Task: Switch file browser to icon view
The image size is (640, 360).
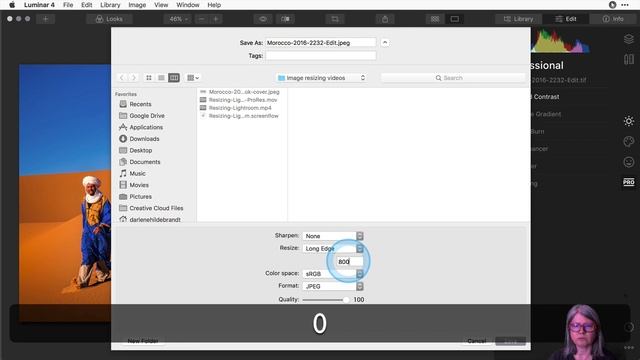Action: (149, 78)
